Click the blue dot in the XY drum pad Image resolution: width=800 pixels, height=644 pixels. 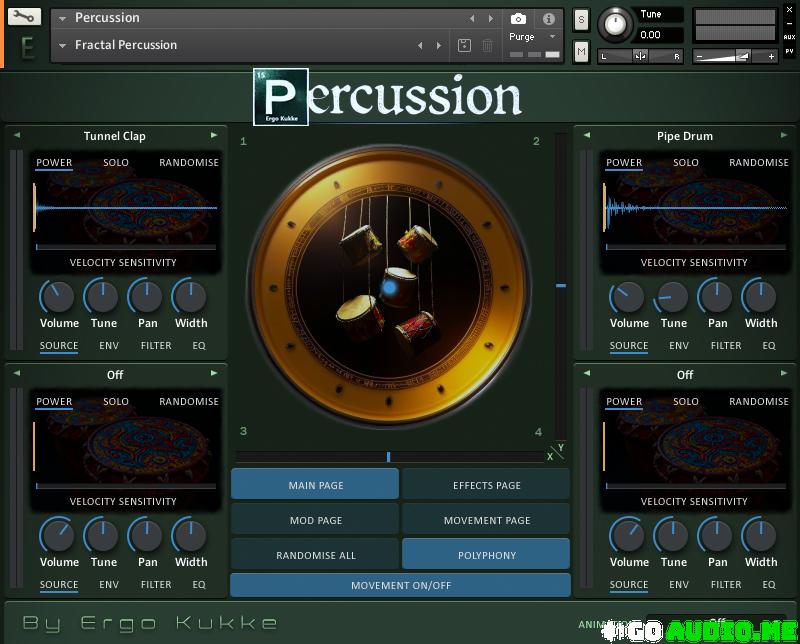coord(390,288)
